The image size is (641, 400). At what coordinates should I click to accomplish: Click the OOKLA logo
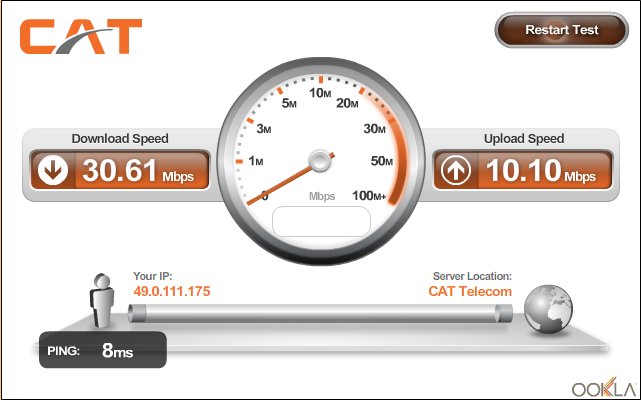coord(603,387)
